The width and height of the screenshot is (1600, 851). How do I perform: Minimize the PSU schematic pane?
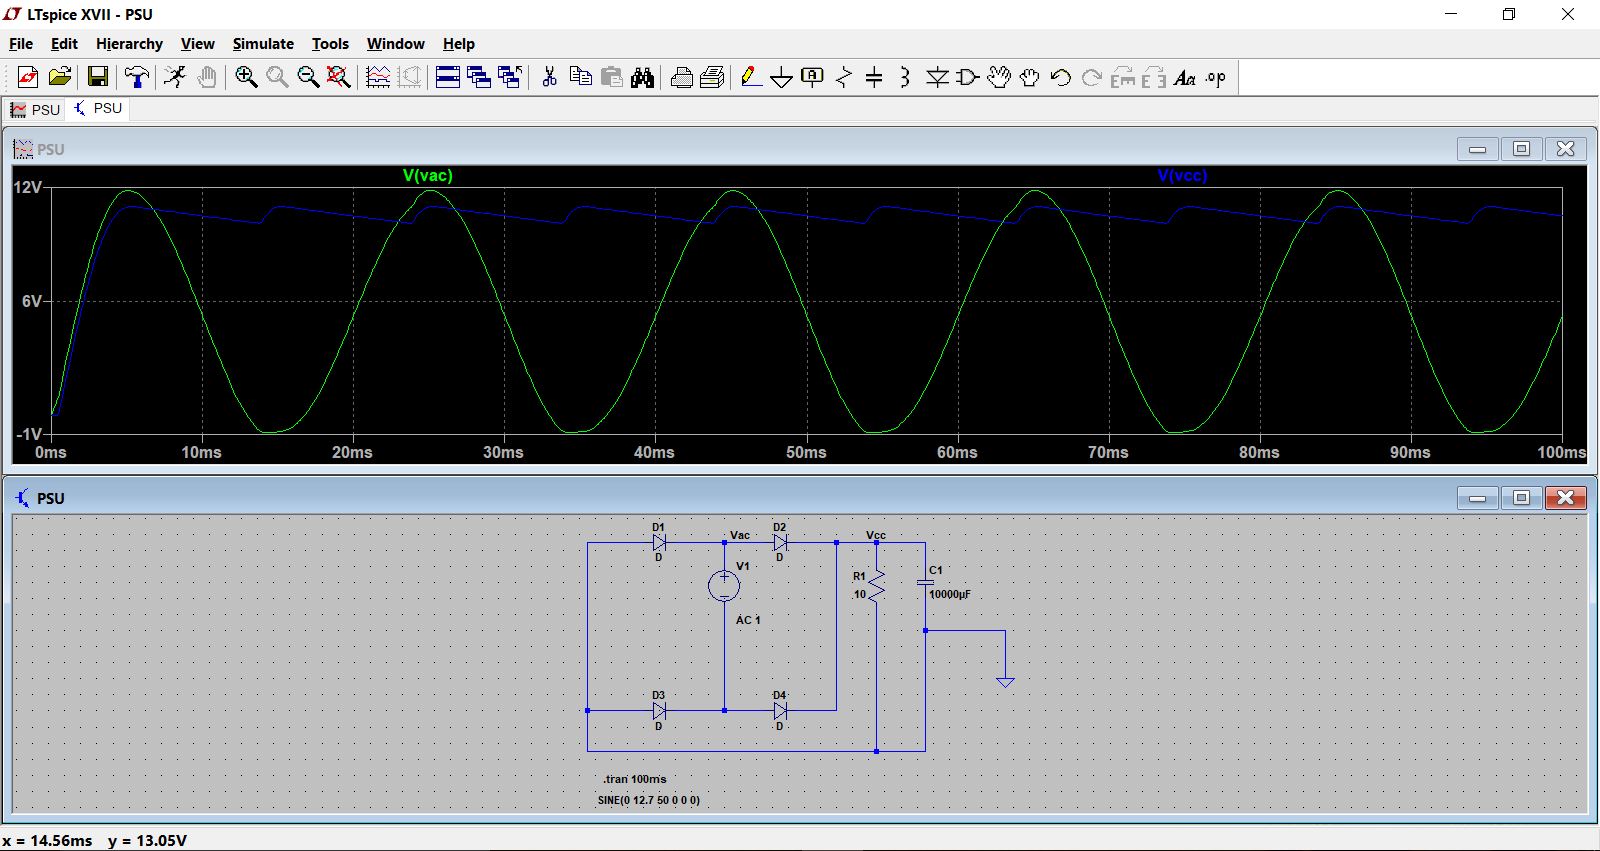pos(1478,497)
